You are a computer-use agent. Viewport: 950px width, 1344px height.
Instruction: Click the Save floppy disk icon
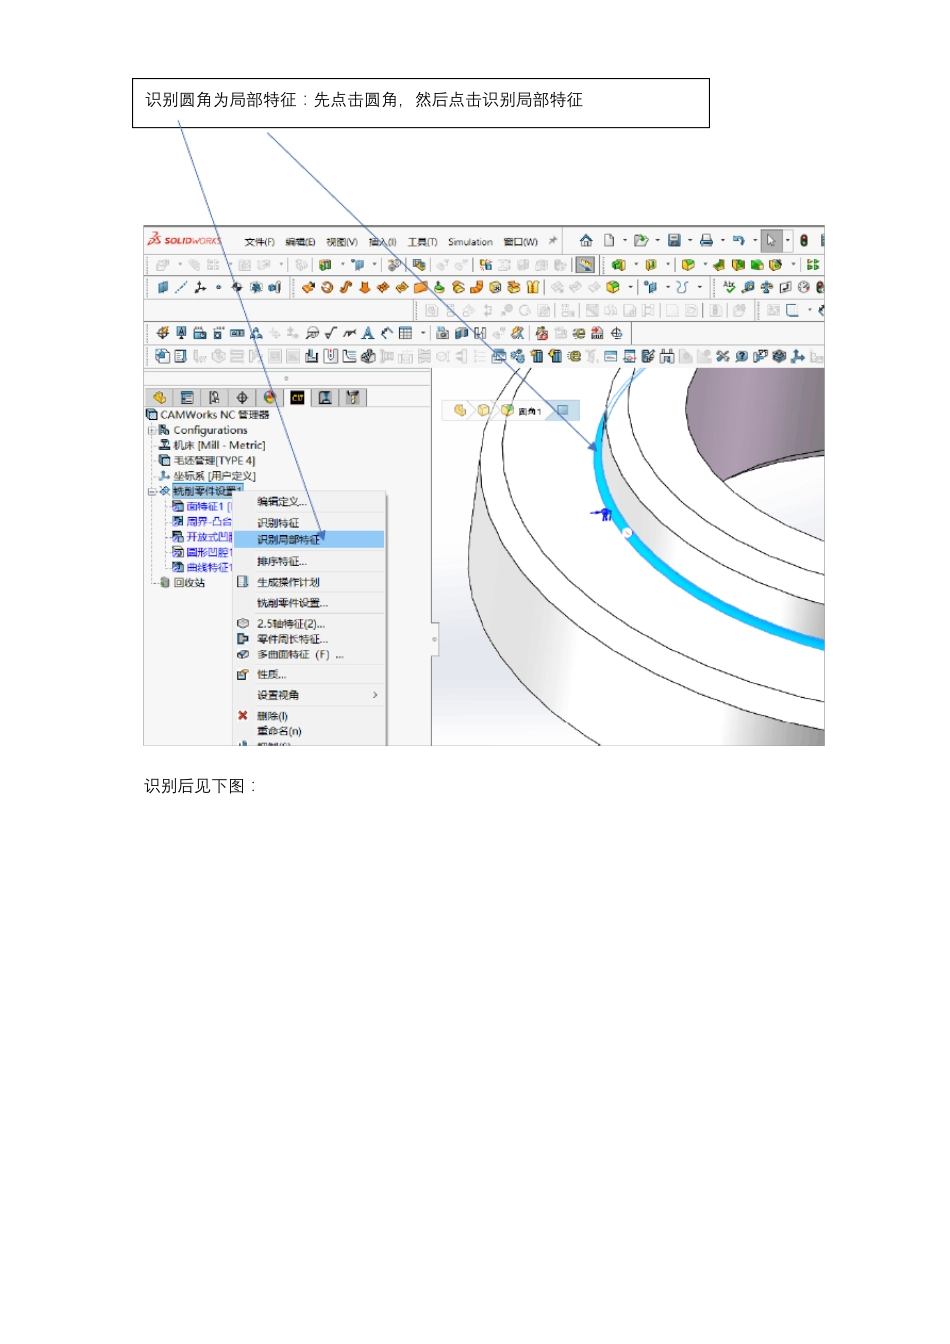coord(674,240)
